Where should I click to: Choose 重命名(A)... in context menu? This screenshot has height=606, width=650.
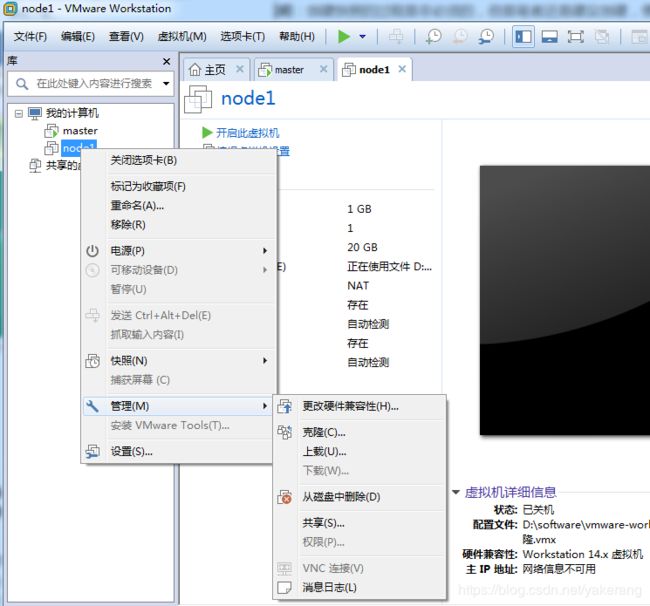(179, 206)
